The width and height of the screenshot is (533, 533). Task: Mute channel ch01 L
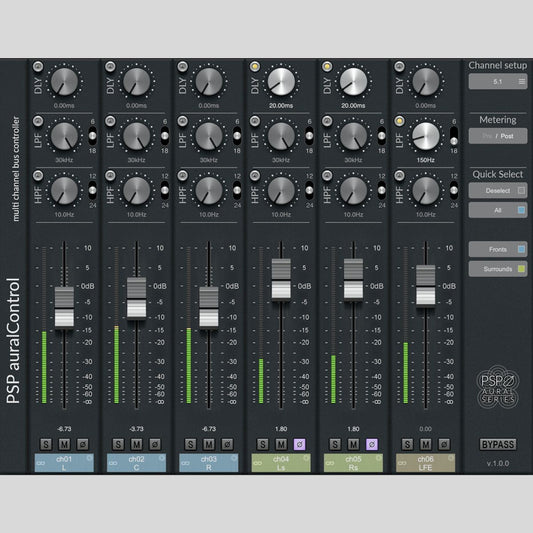pos(64,444)
